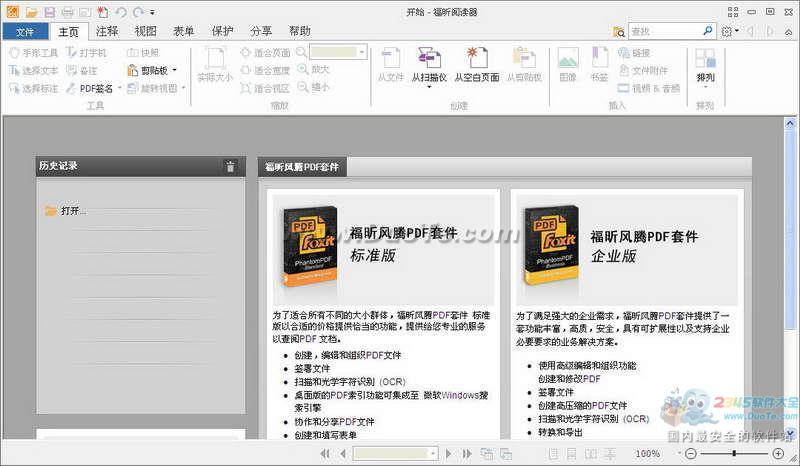Click the 书签 bookmark button
The width and height of the screenshot is (800, 466).
pos(599,65)
